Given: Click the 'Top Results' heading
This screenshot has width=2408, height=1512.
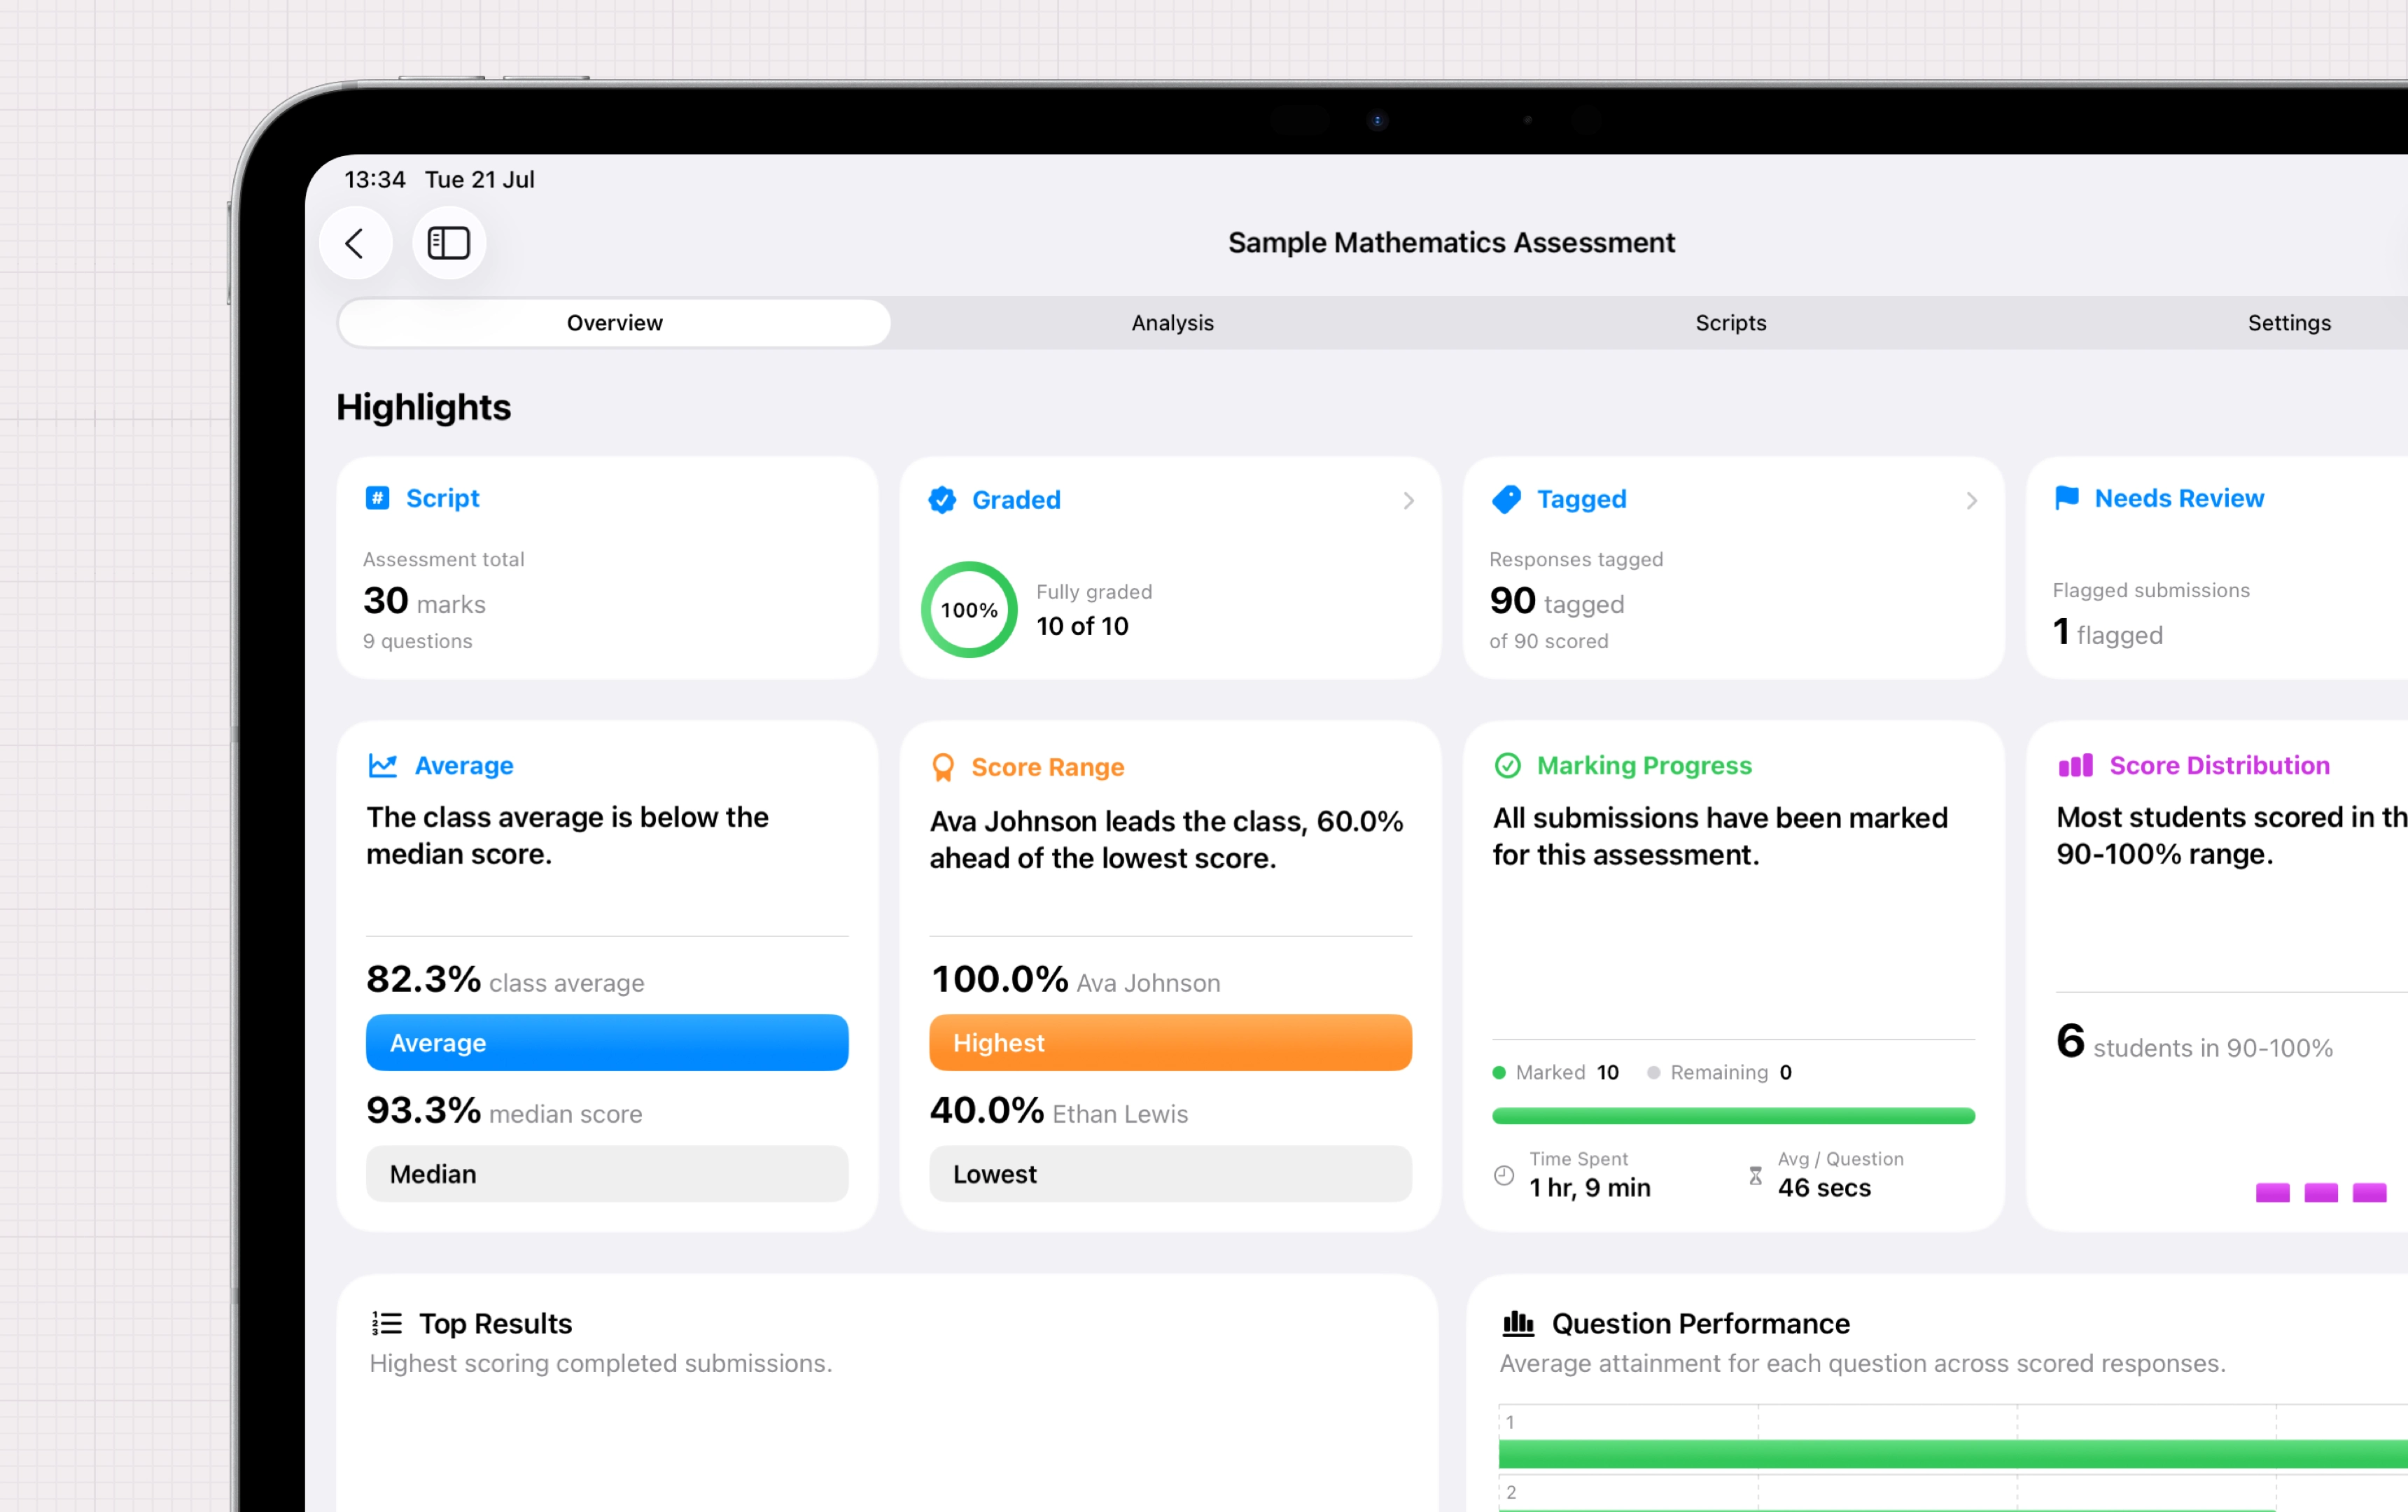Looking at the screenshot, I should (x=496, y=1324).
